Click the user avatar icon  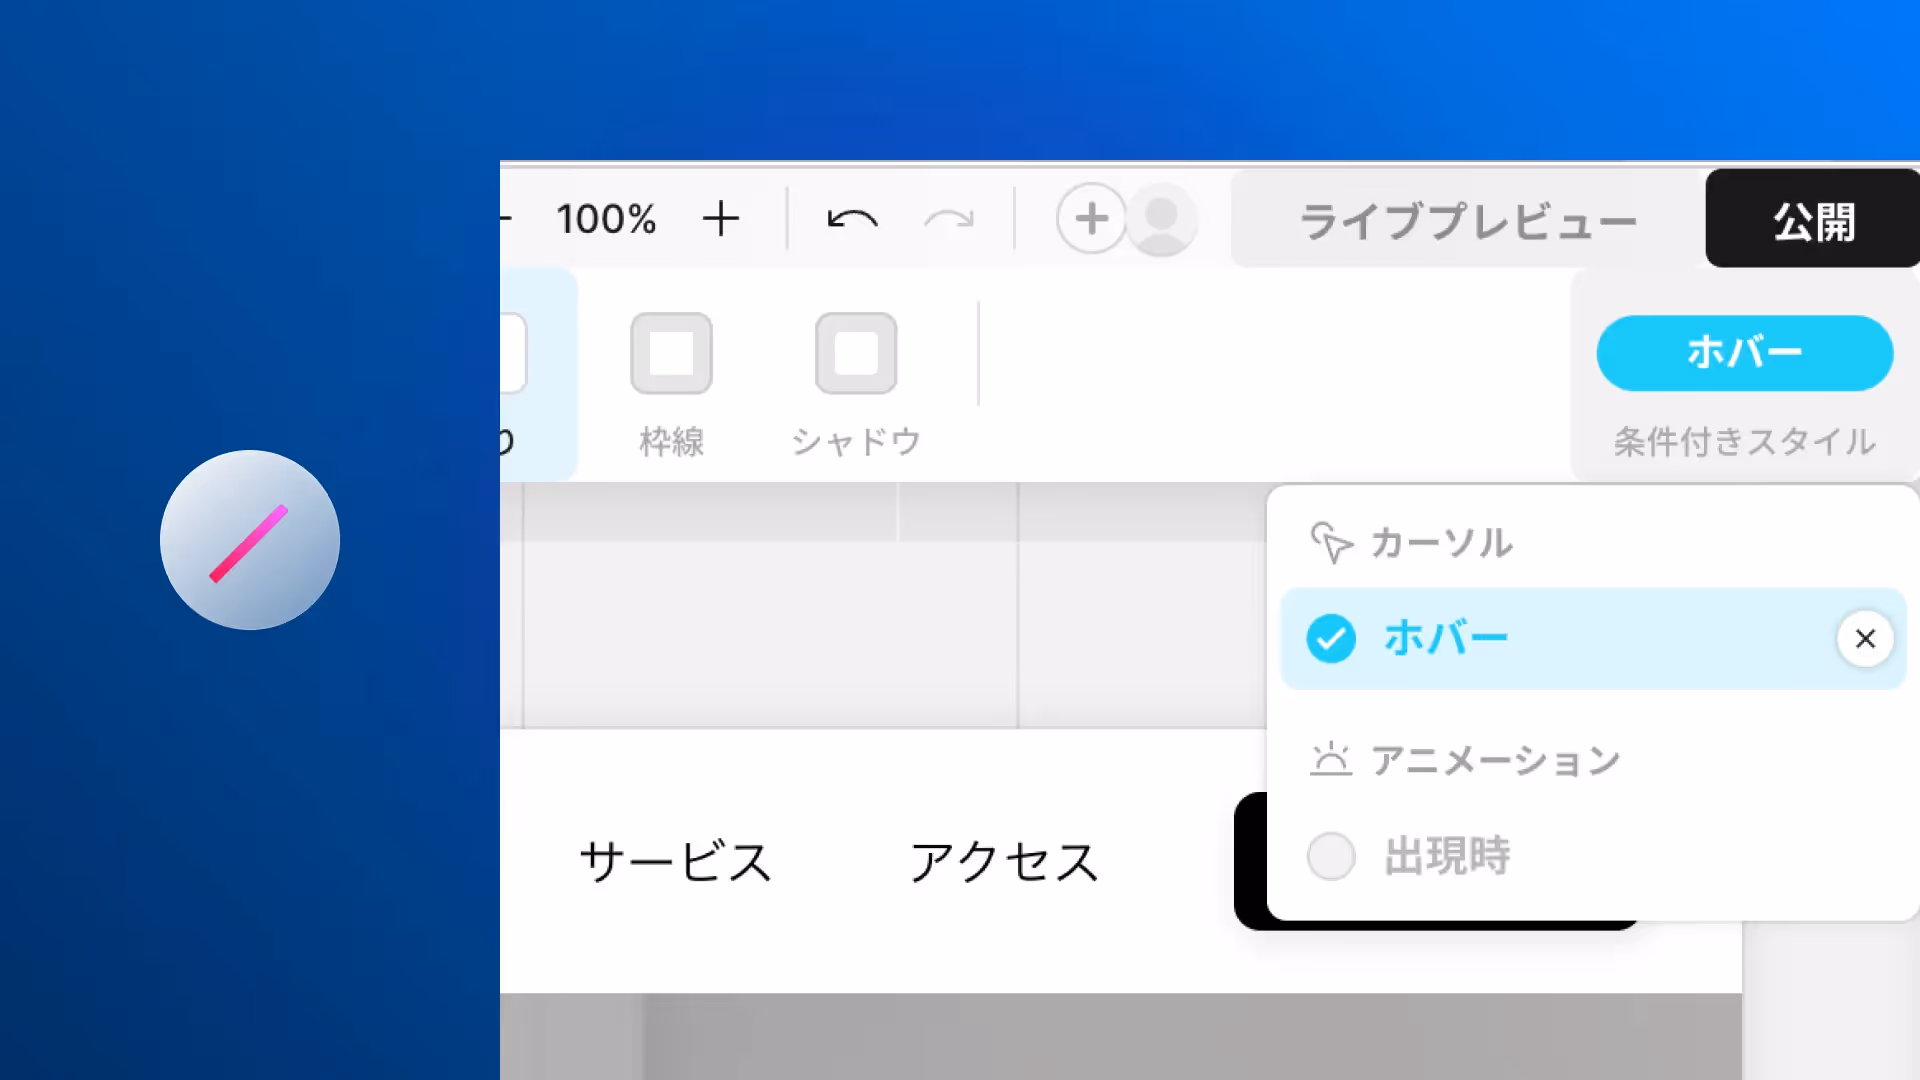click(x=1161, y=219)
